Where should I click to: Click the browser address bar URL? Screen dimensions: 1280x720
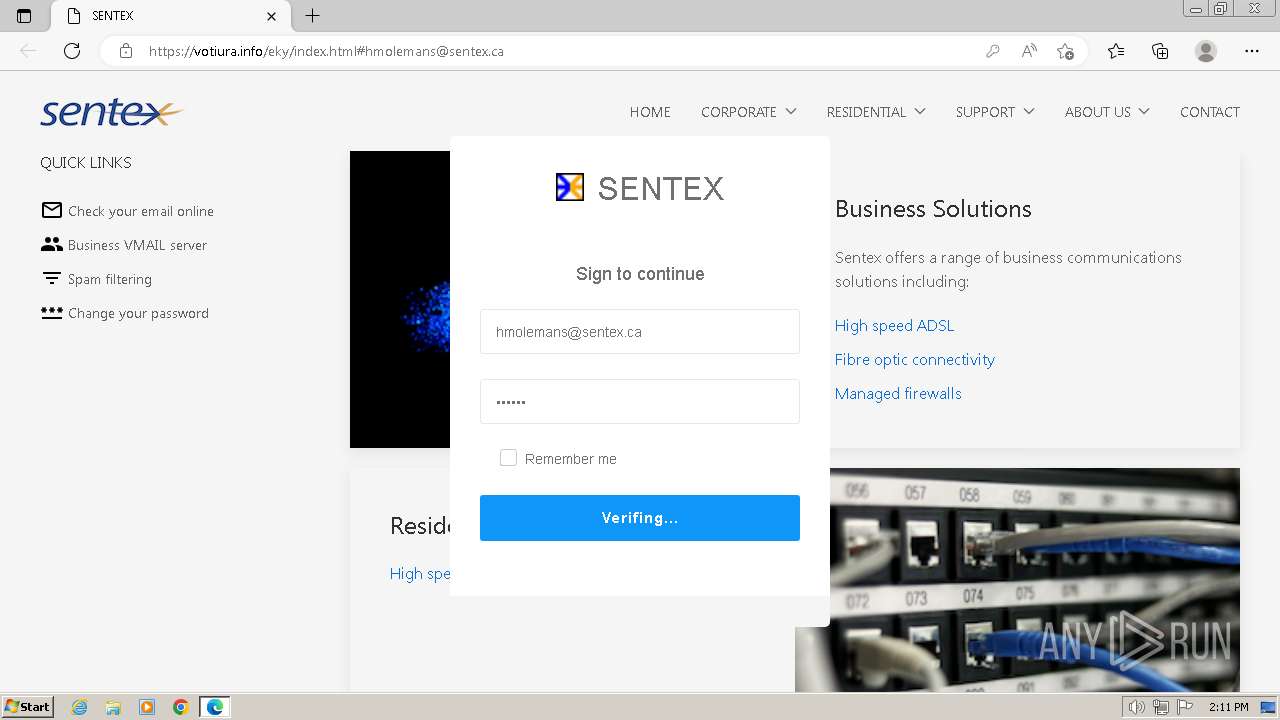(326, 51)
